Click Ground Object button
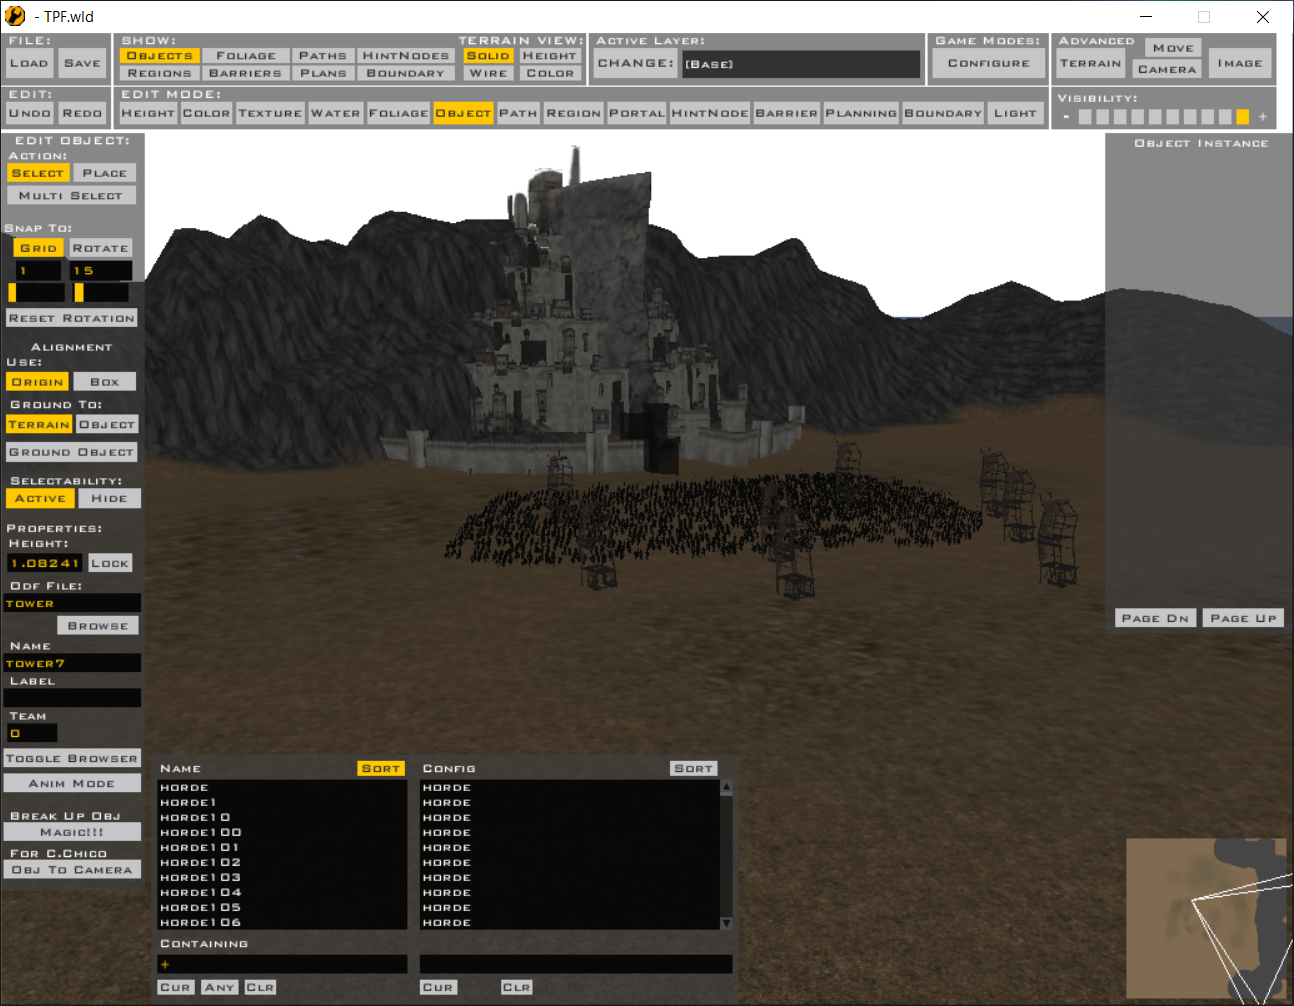Screen dimensions: 1294x1006 click(x=71, y=452)
